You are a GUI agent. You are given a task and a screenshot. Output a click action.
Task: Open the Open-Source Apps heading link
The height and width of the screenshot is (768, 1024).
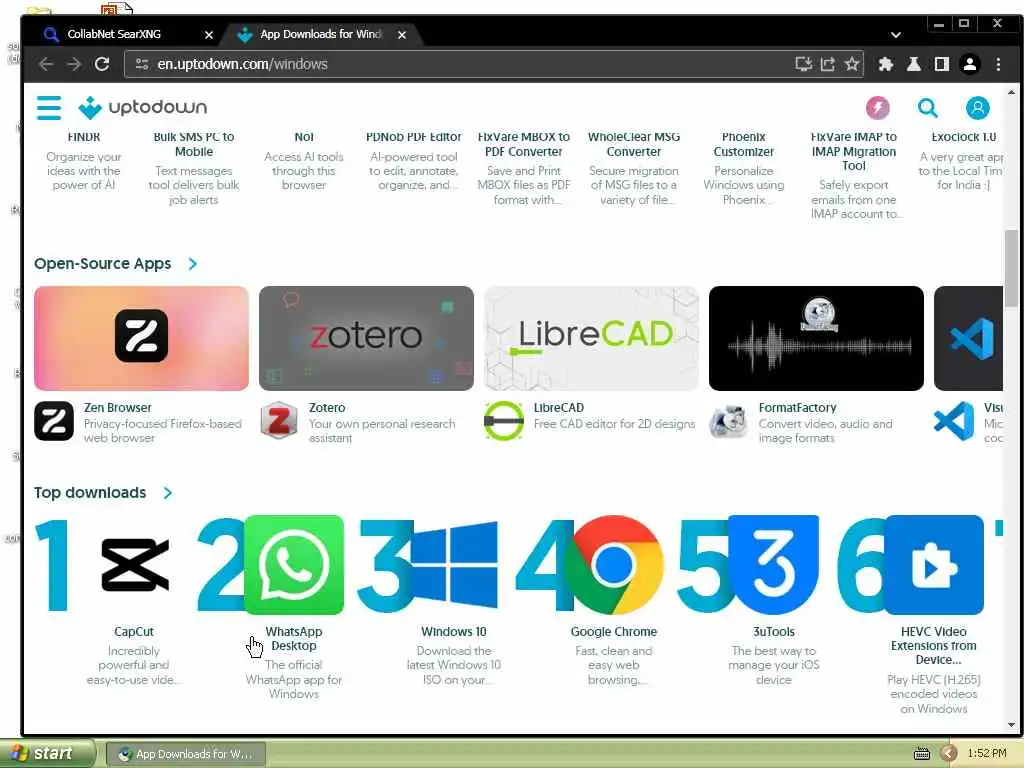click(x=103, y=264)
